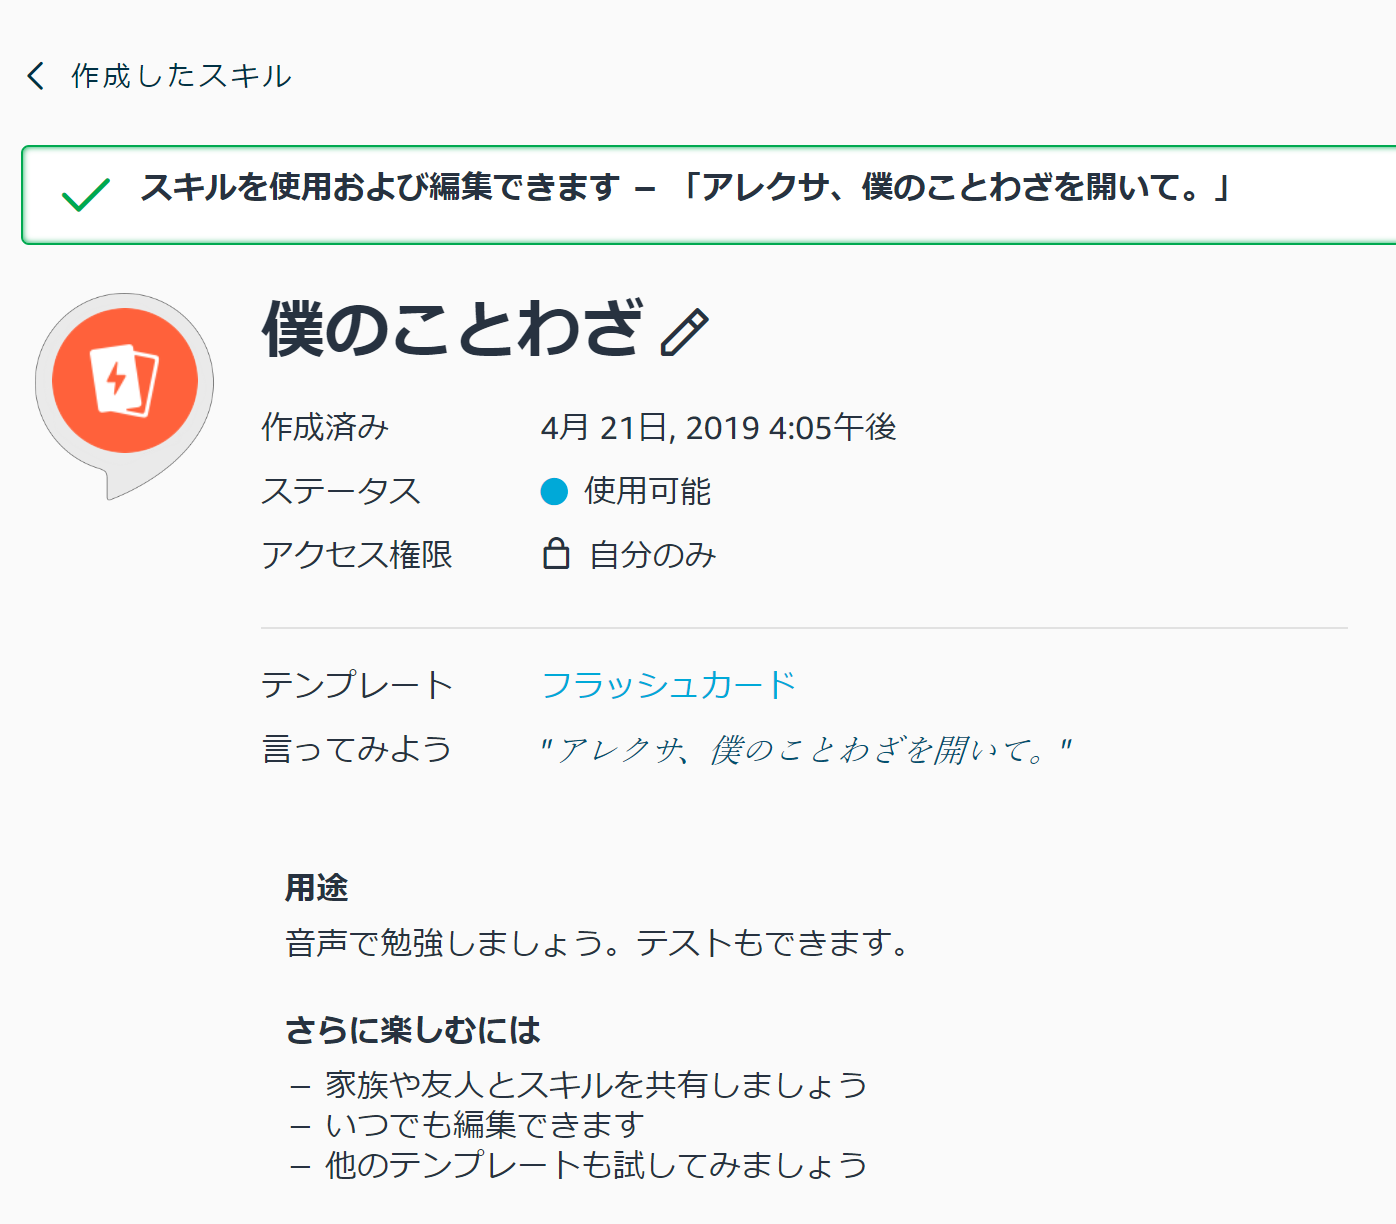Click the さらに楽しむには heading

413,1030
